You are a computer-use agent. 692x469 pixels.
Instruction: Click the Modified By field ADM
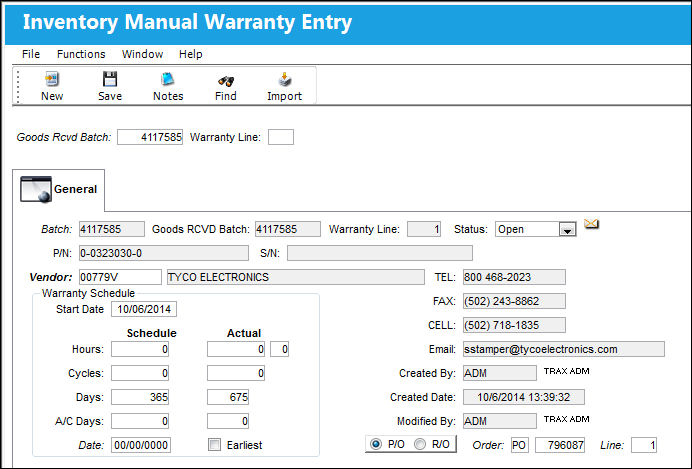[500, 420]
